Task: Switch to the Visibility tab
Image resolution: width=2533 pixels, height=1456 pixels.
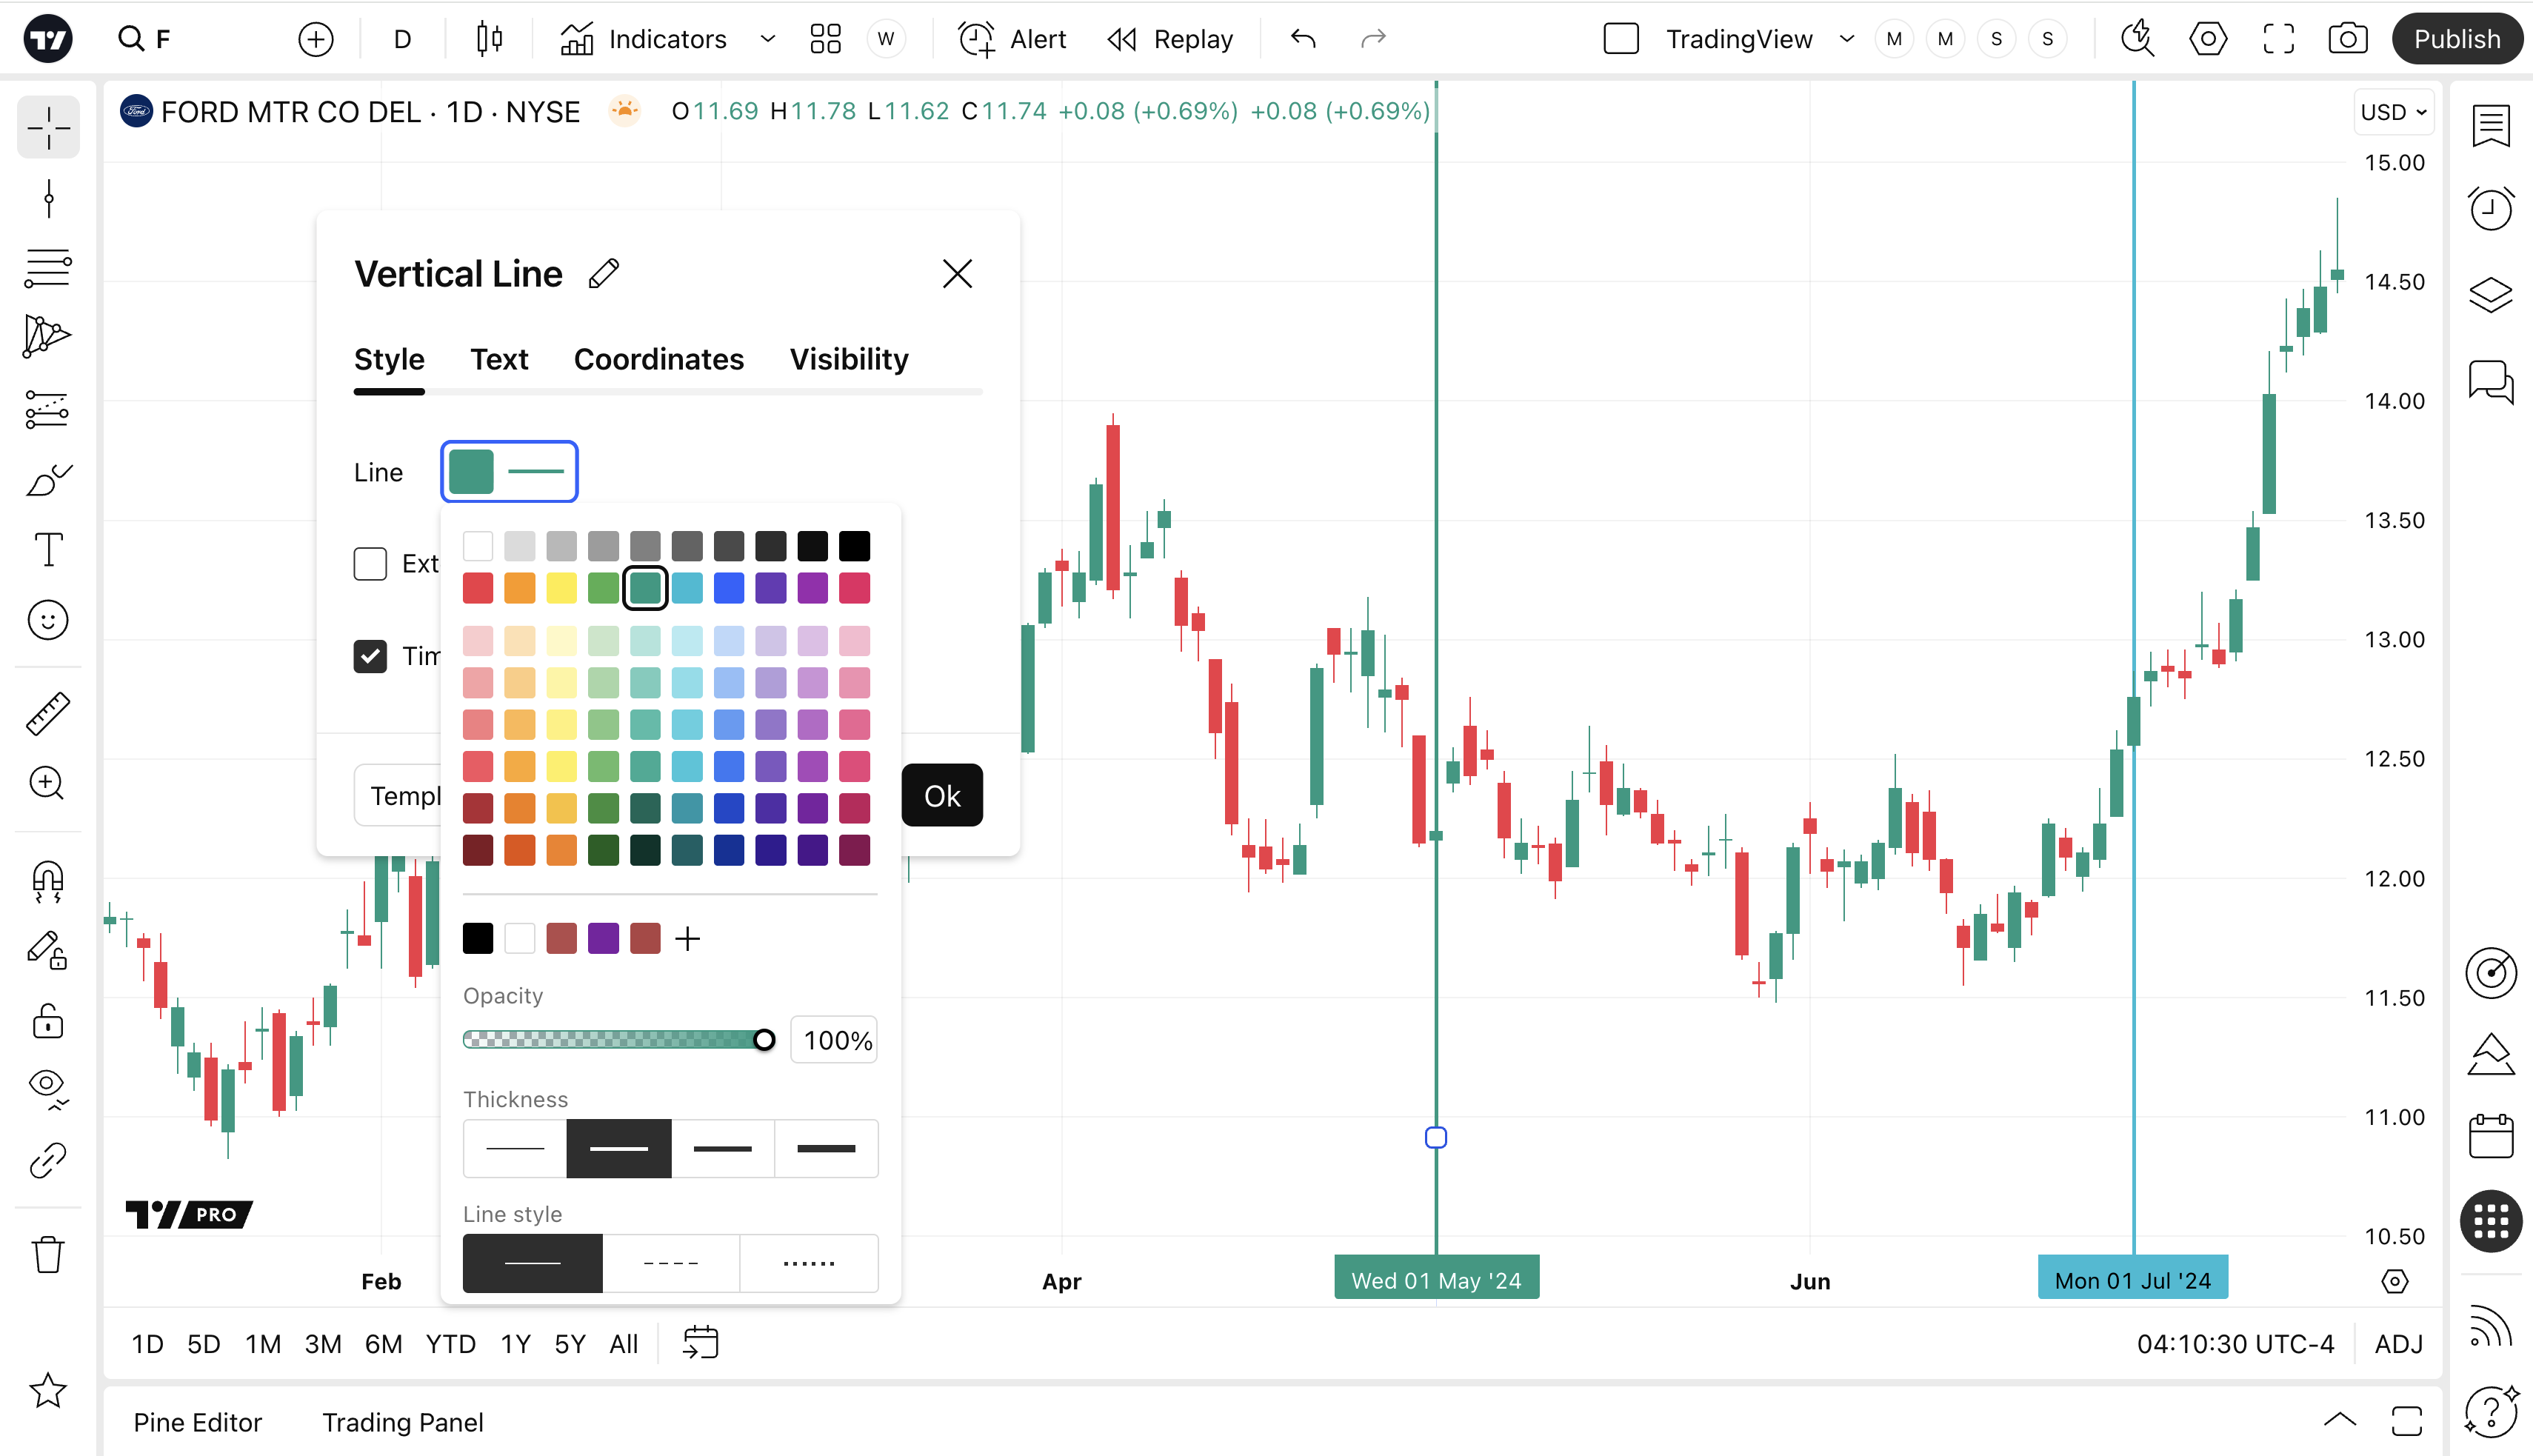Action: click(848, 359)
